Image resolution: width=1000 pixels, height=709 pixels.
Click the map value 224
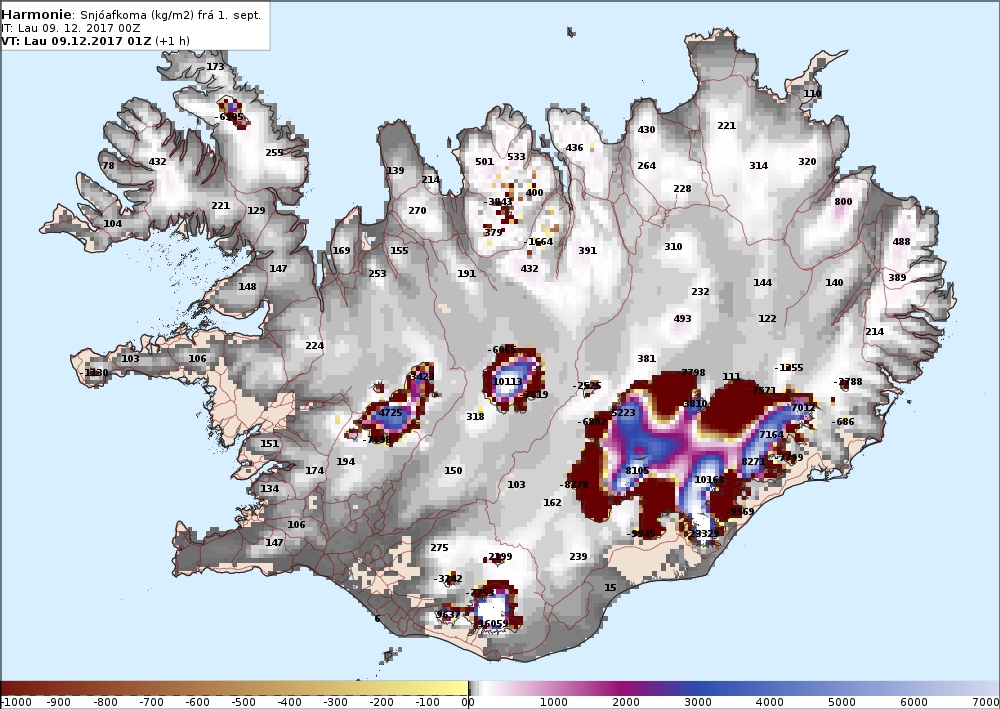coord(315,346)
